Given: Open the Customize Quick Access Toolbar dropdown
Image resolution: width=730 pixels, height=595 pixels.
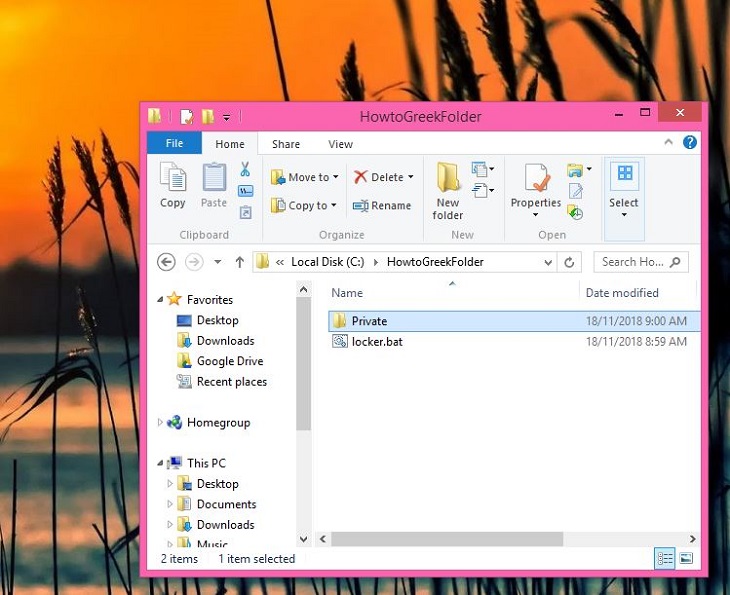Looking at the screenshot, I should click(226, 117).
